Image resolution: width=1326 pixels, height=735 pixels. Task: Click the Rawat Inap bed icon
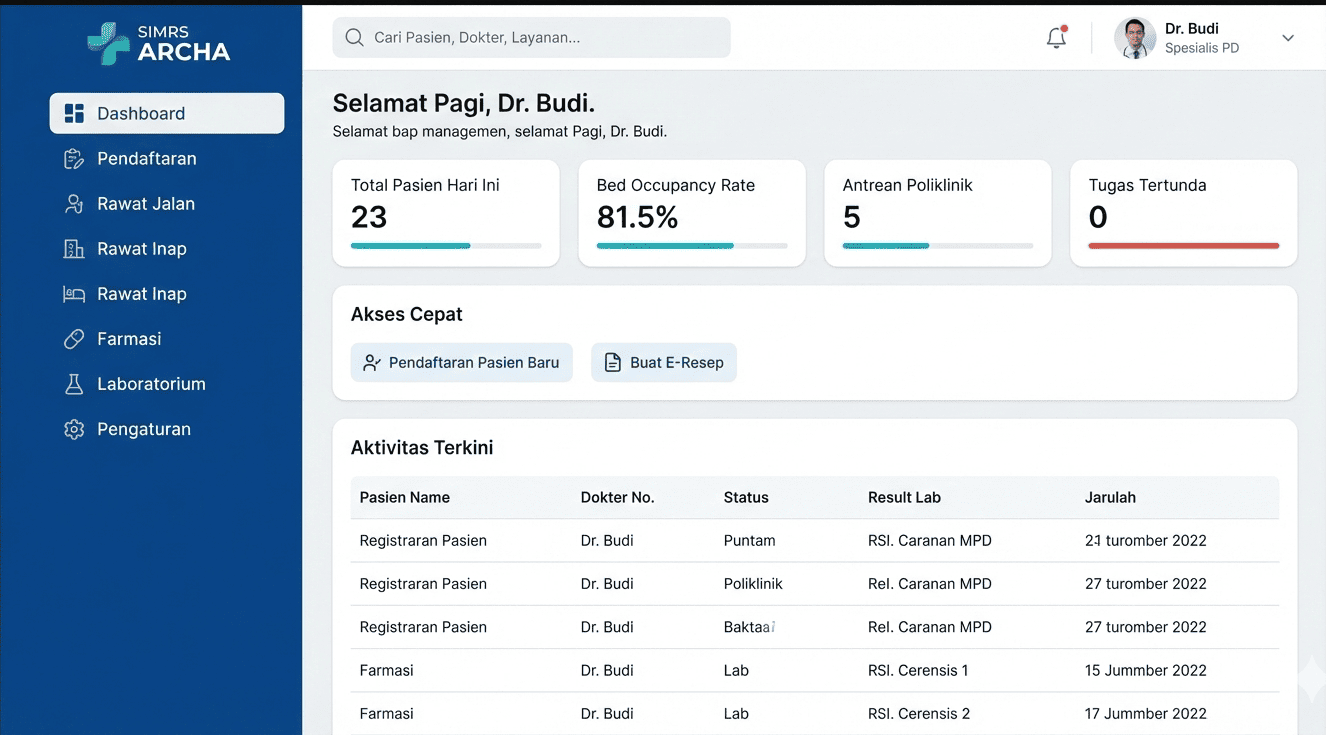tap(74, 294)
